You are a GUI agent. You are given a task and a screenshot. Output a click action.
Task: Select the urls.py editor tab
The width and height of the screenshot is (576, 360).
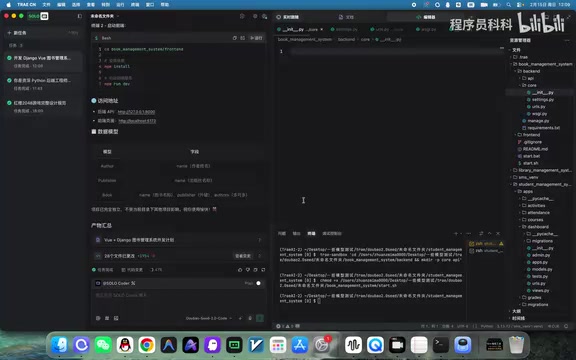click(387, 29)
